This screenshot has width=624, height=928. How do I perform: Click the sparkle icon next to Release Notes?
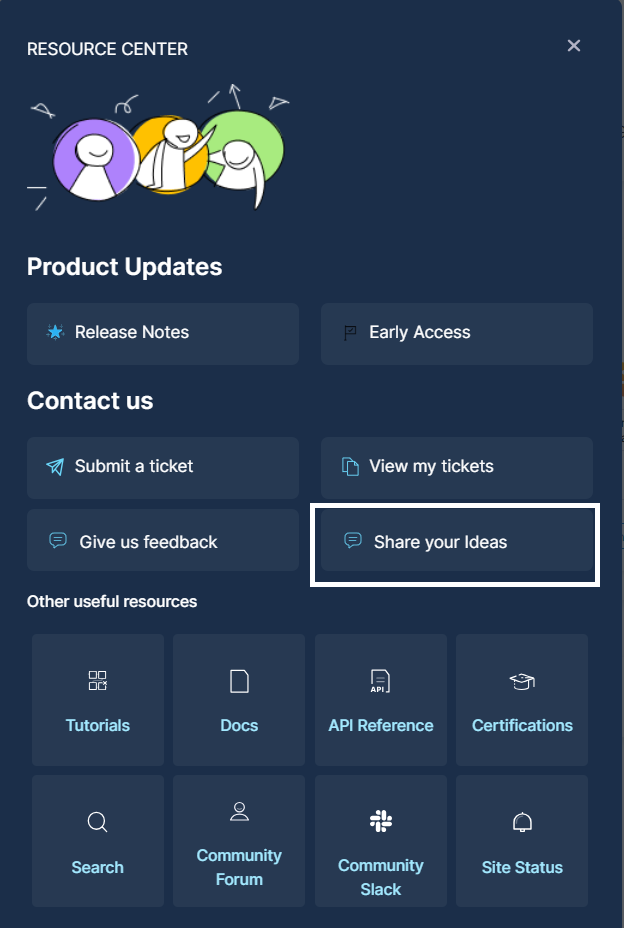pyautogui.click(x=57, y=332)
